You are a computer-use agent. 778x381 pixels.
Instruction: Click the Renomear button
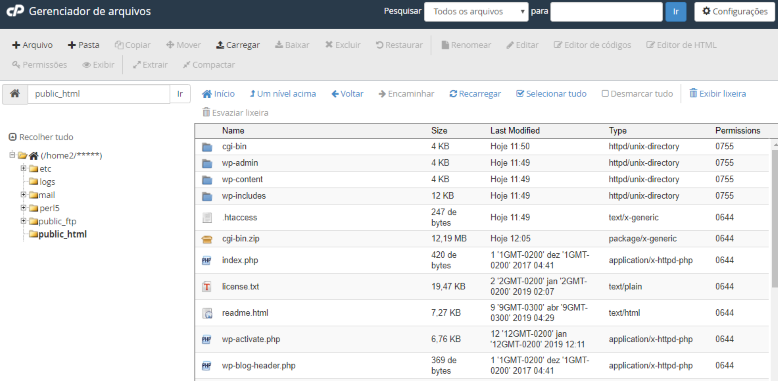point(466,45)
